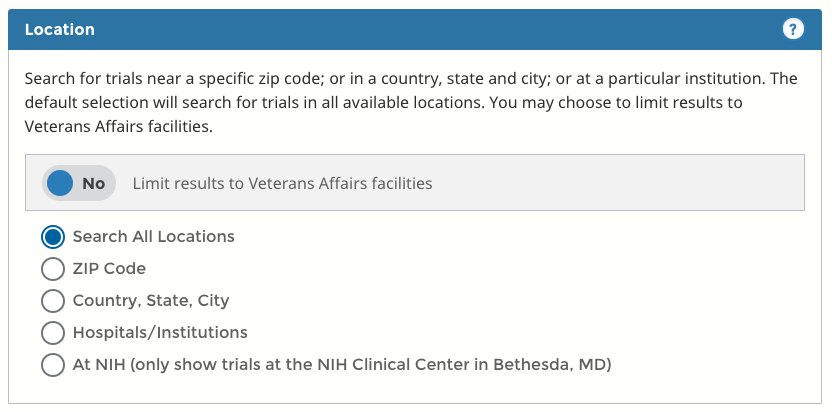Choose the ZIP Code radio button
This screenshot has height=412, width=832.
53,269
